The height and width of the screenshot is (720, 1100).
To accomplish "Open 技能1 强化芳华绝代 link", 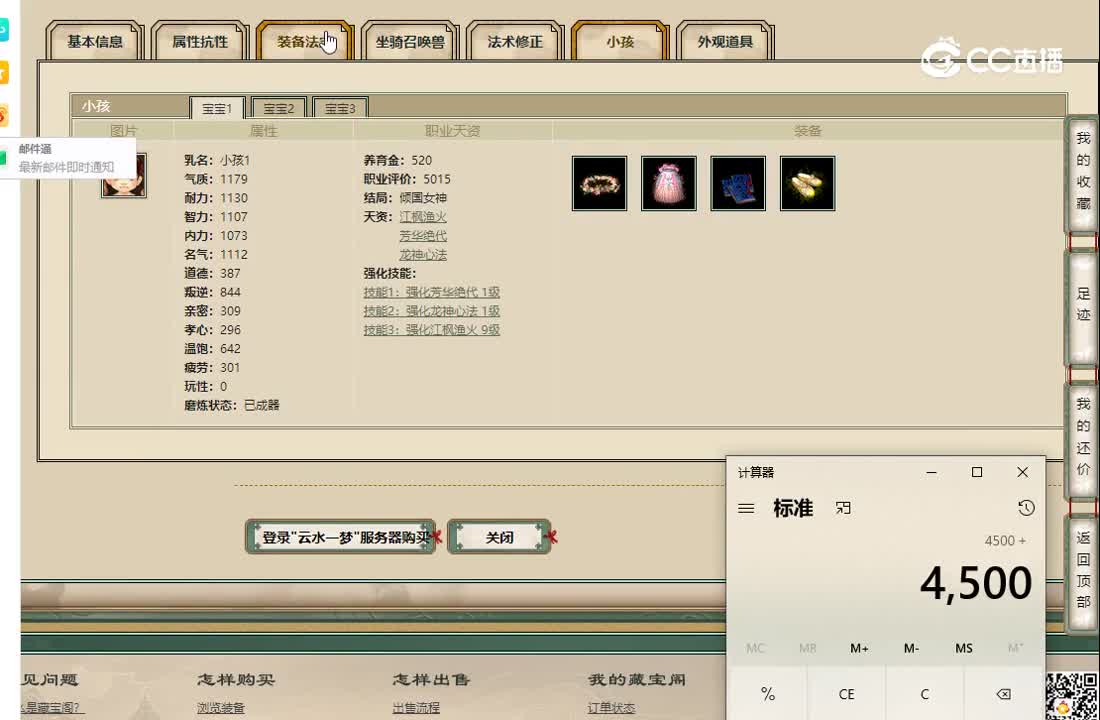I will [431, 292].
